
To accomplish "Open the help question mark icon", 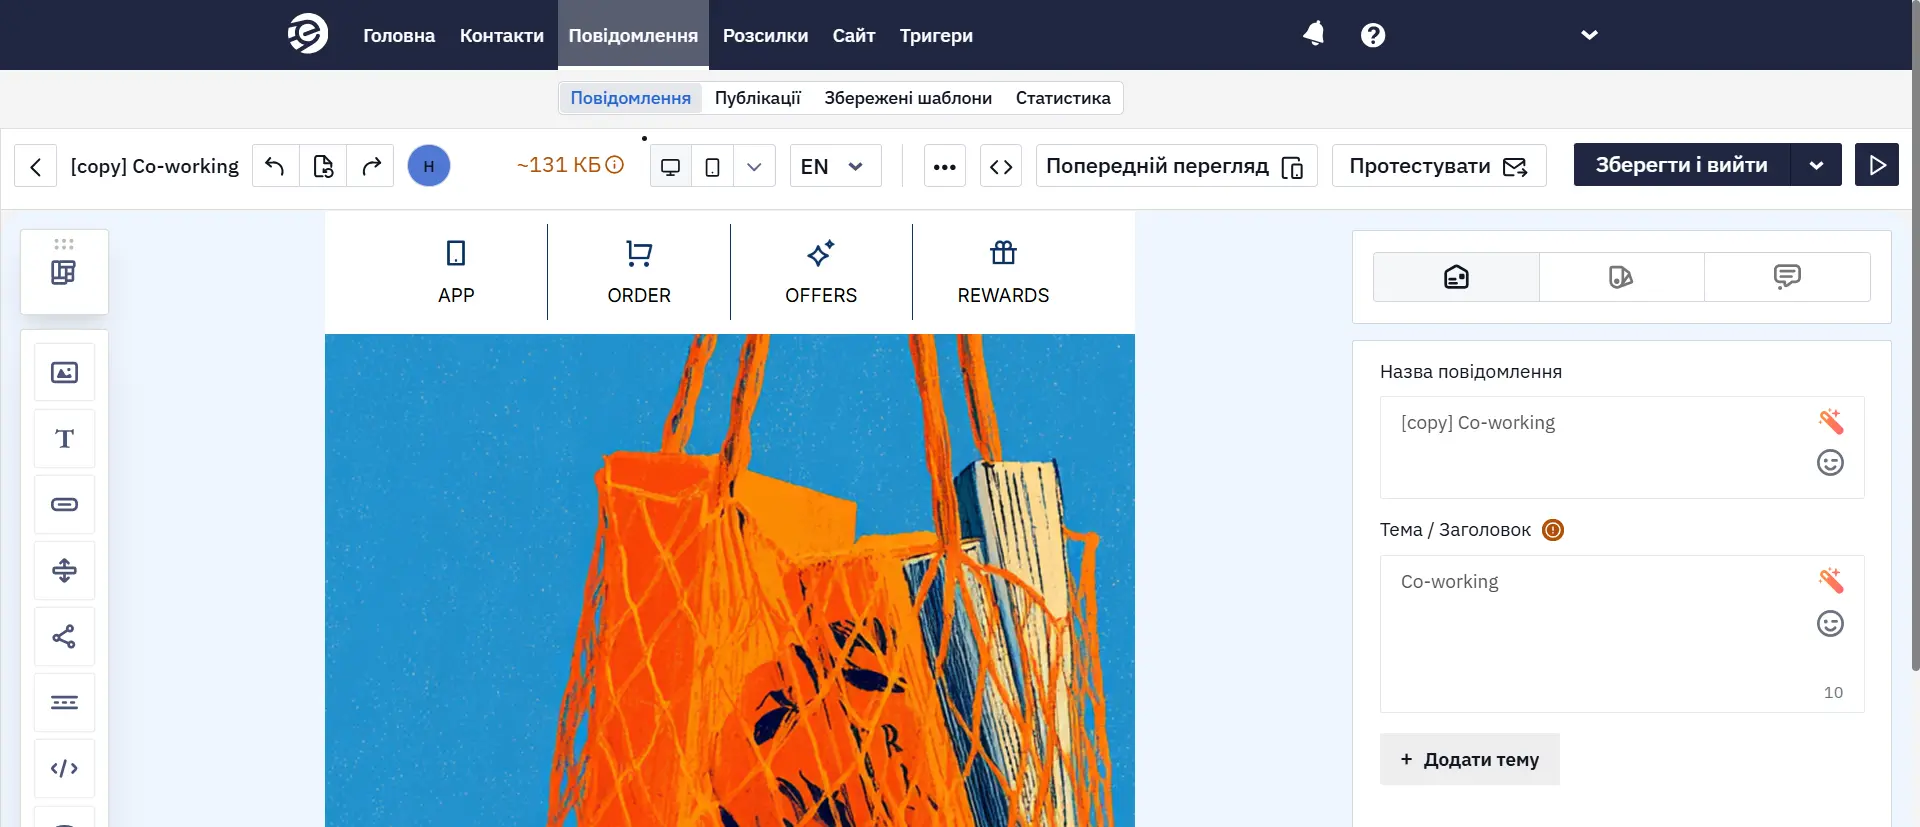I will [x=1373, y=35].
